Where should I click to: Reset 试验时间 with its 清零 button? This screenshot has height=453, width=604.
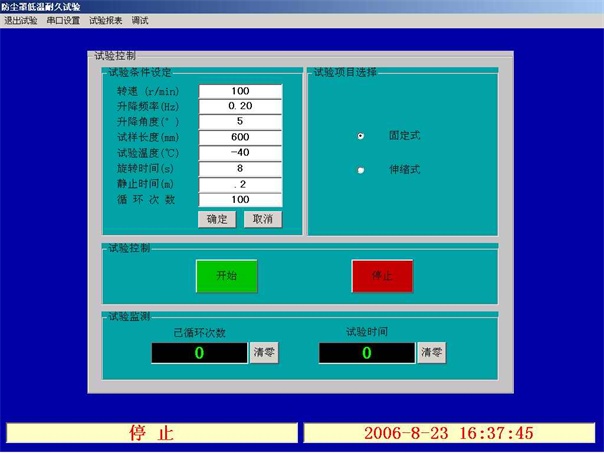click(x=432, y=353)
